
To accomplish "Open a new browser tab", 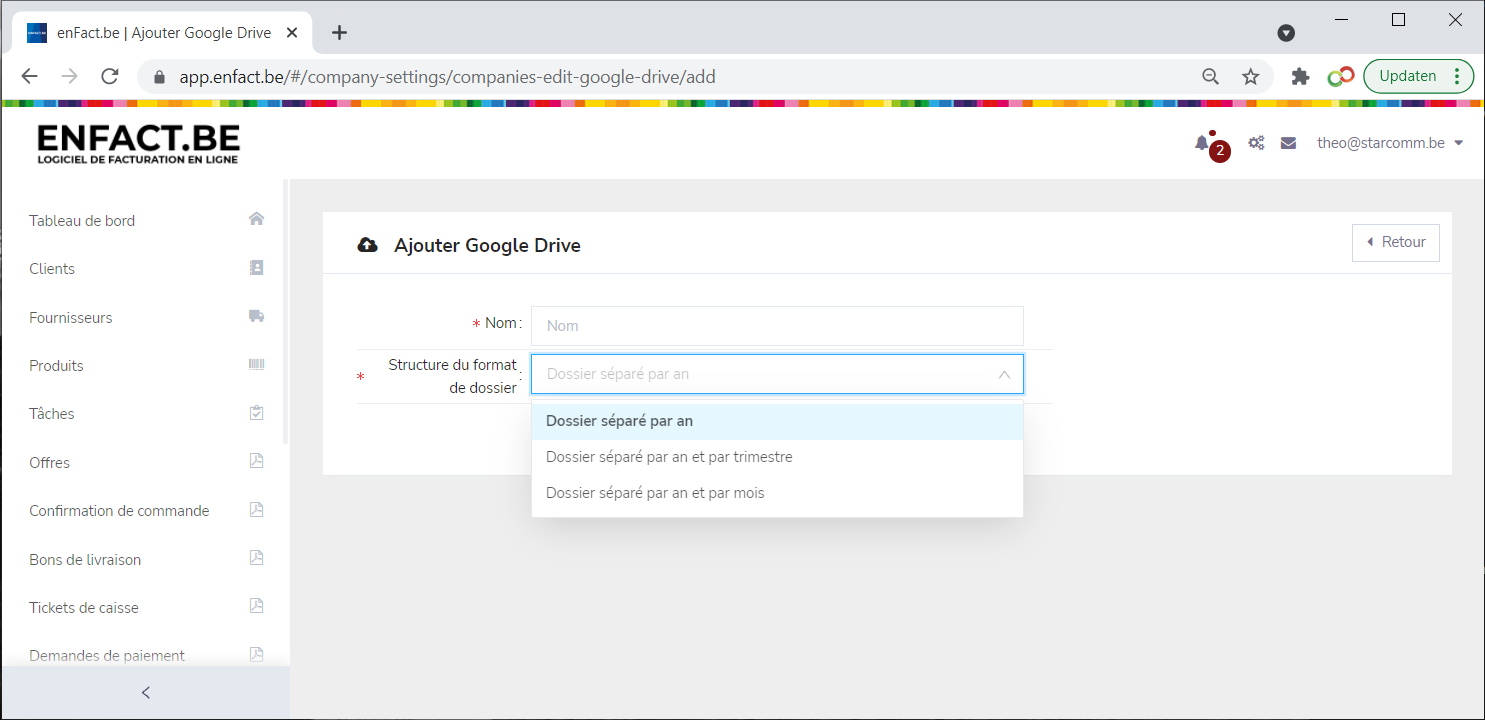I will point(339,32).
